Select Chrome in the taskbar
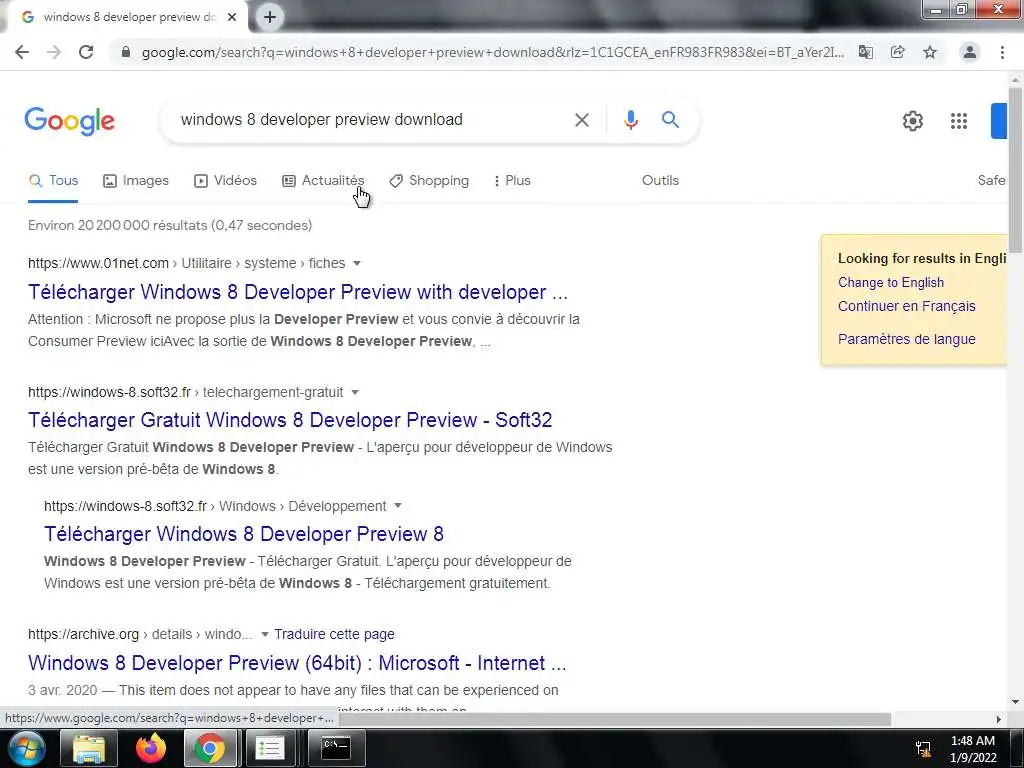The width and height of the screenshot is (1024, 768). pyautogui.click(x=210, y=748)
